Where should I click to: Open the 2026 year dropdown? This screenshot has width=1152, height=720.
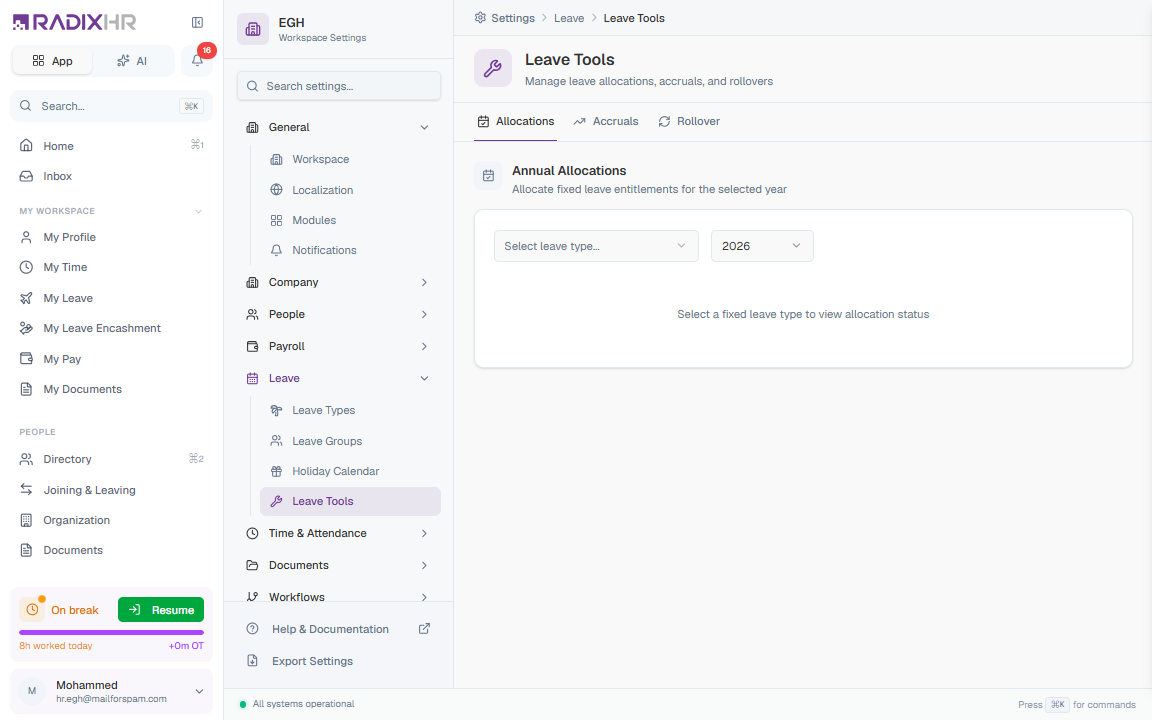coord(762,246)
